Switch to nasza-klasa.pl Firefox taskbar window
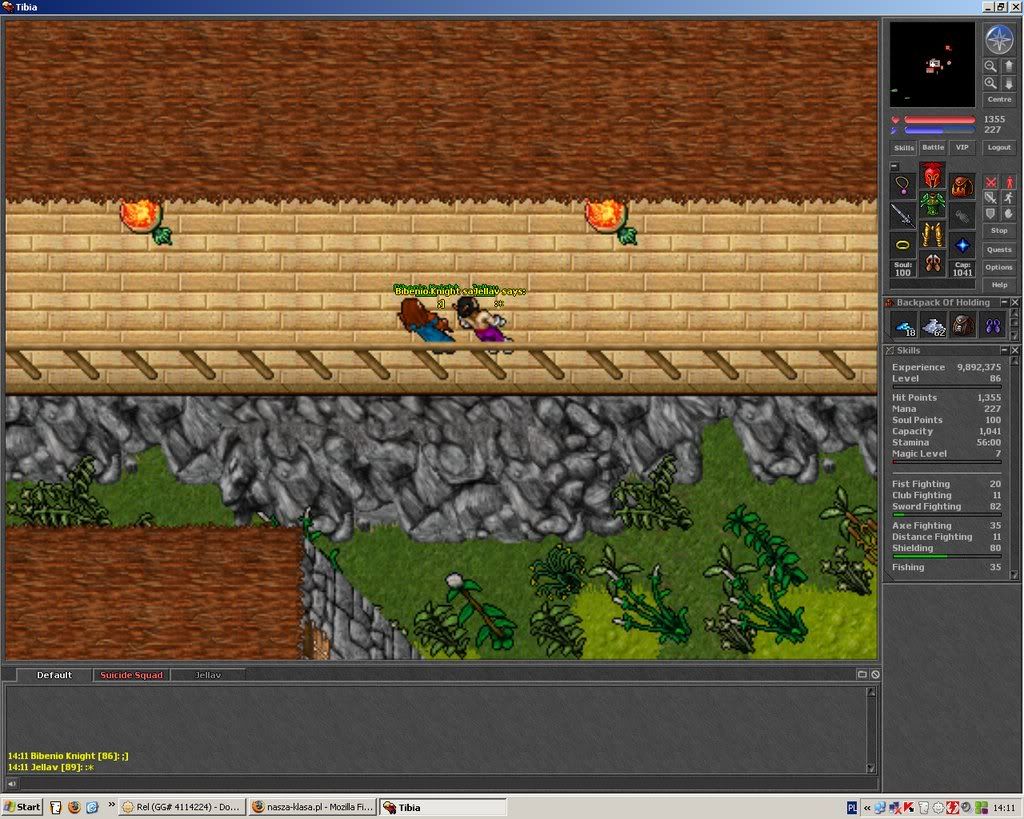Screen dimensions: 1024x819 pos(313,807)
